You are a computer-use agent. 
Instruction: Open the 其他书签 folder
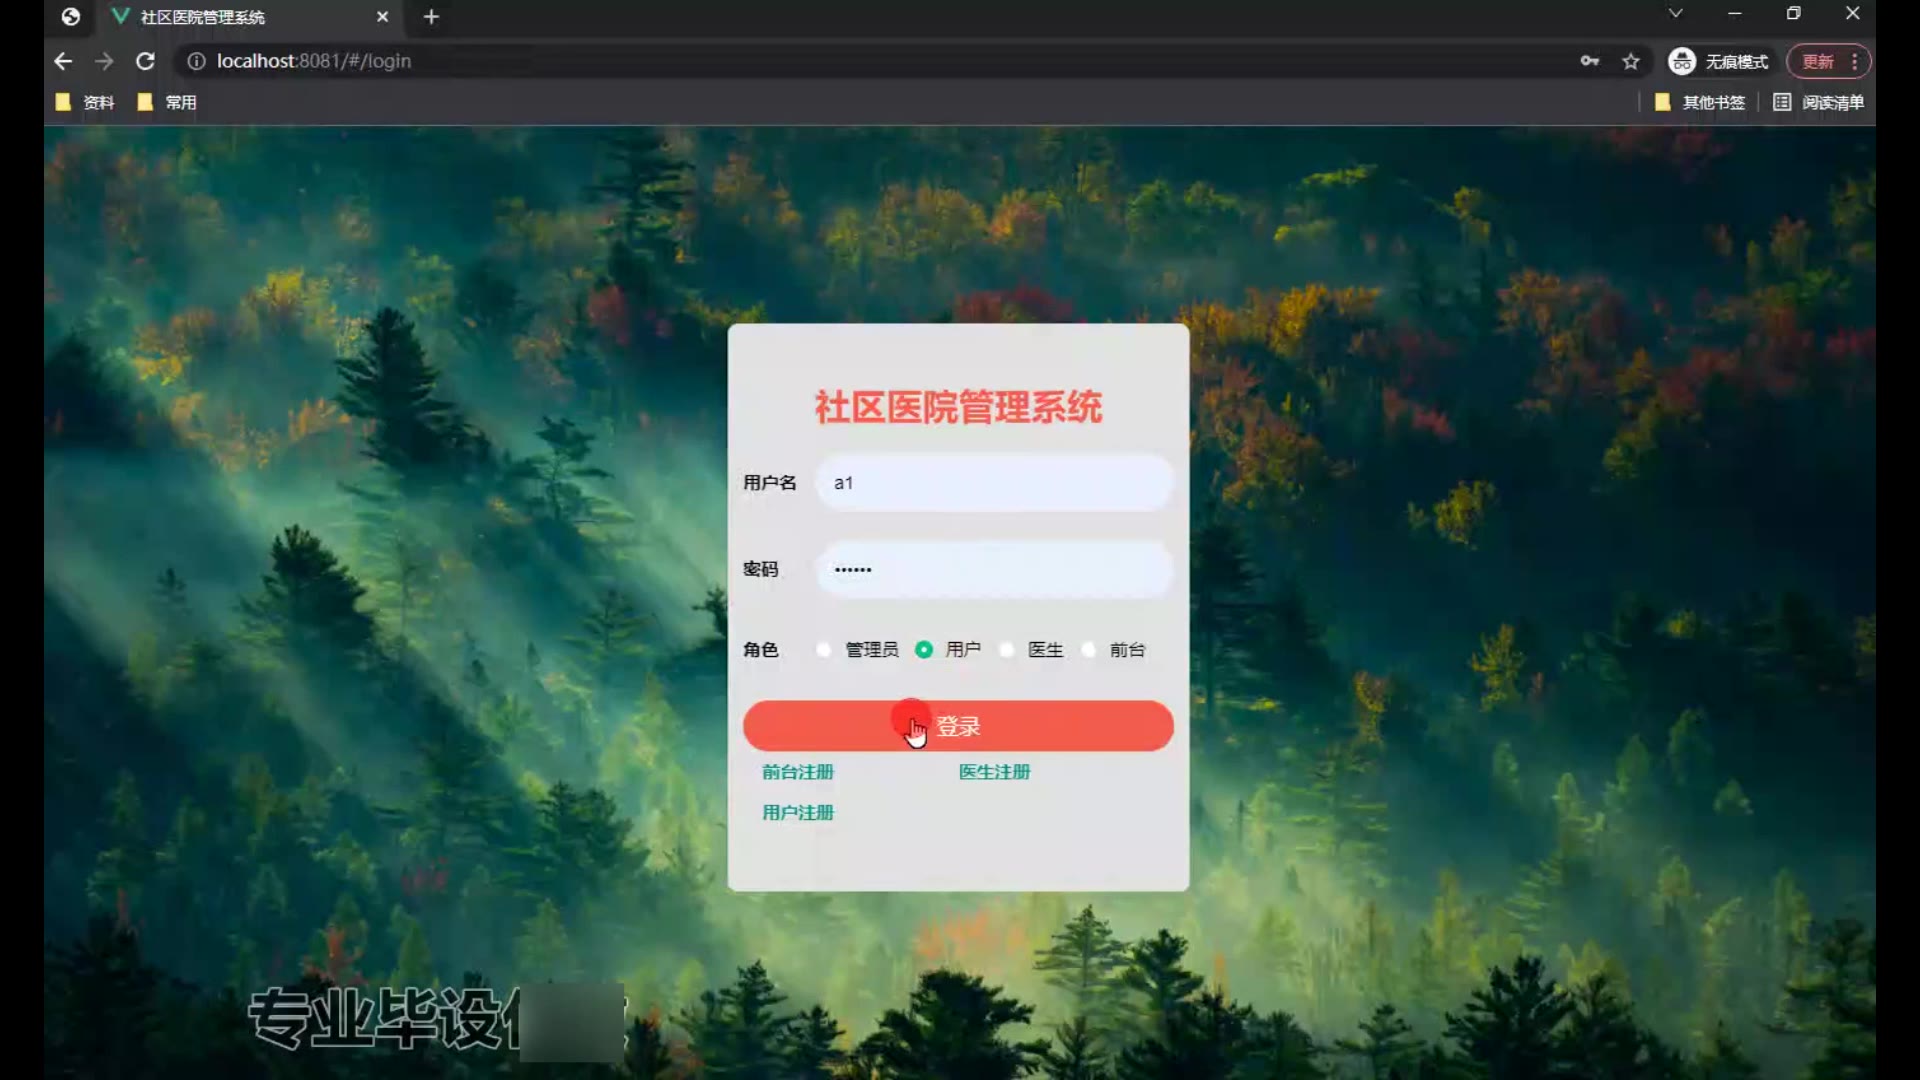click(x=1700, y=102)
